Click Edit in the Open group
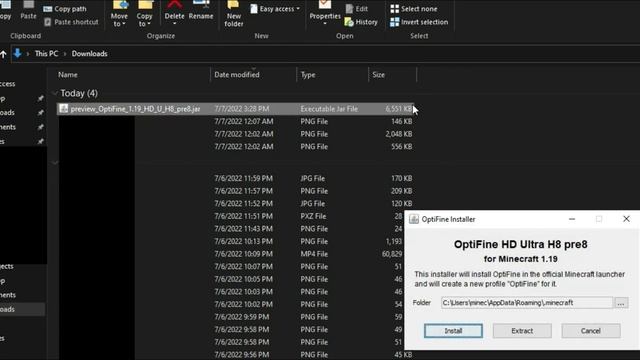 tap(357, 9)
